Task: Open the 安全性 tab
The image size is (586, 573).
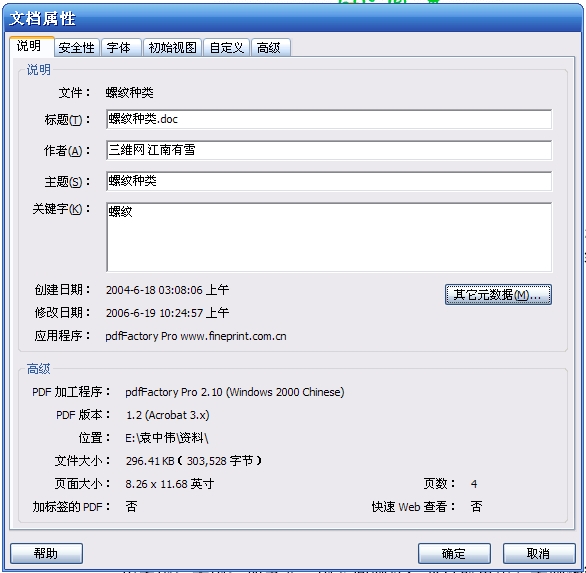Action: 77,48
